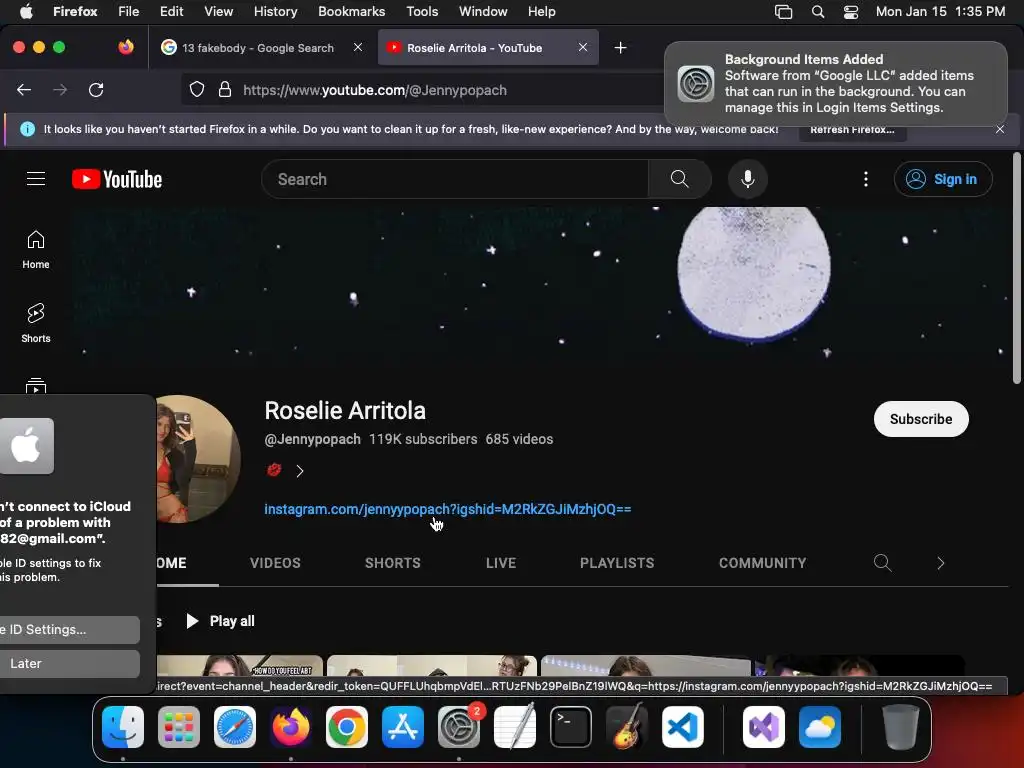Close the Roselie Arritola YouTube tab
The height and width of the screenshot is (768, 1024).
[x=583, y=48]
